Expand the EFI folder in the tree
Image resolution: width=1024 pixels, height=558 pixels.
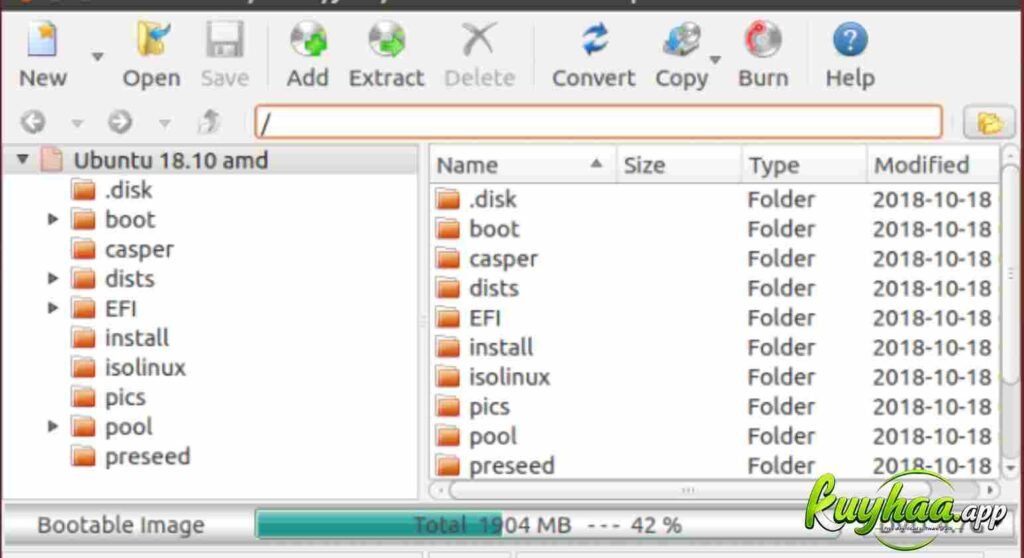coord(54,308)
